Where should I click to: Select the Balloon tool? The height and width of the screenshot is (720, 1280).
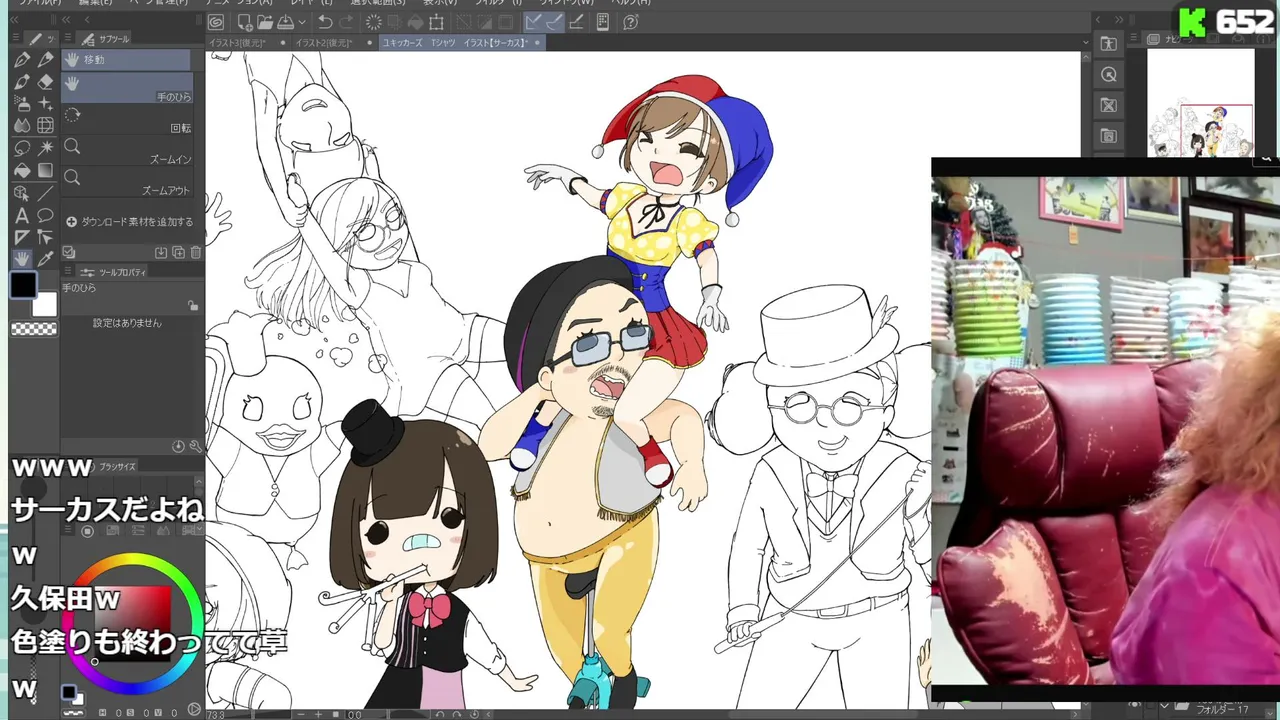(45, 215)
